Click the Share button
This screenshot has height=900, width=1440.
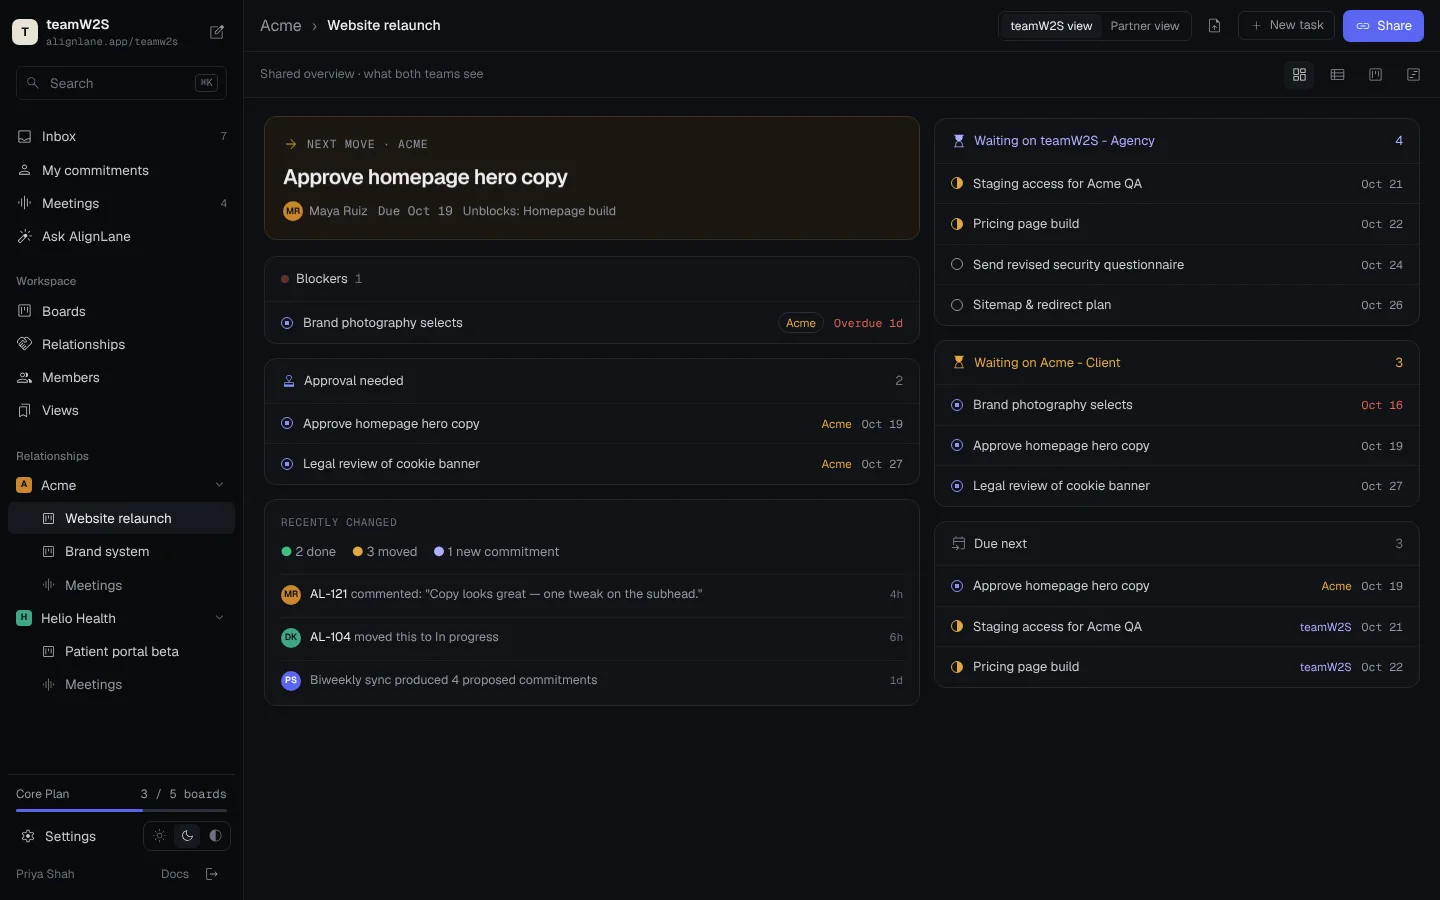pyautogui.click(x=1383, y=26)
